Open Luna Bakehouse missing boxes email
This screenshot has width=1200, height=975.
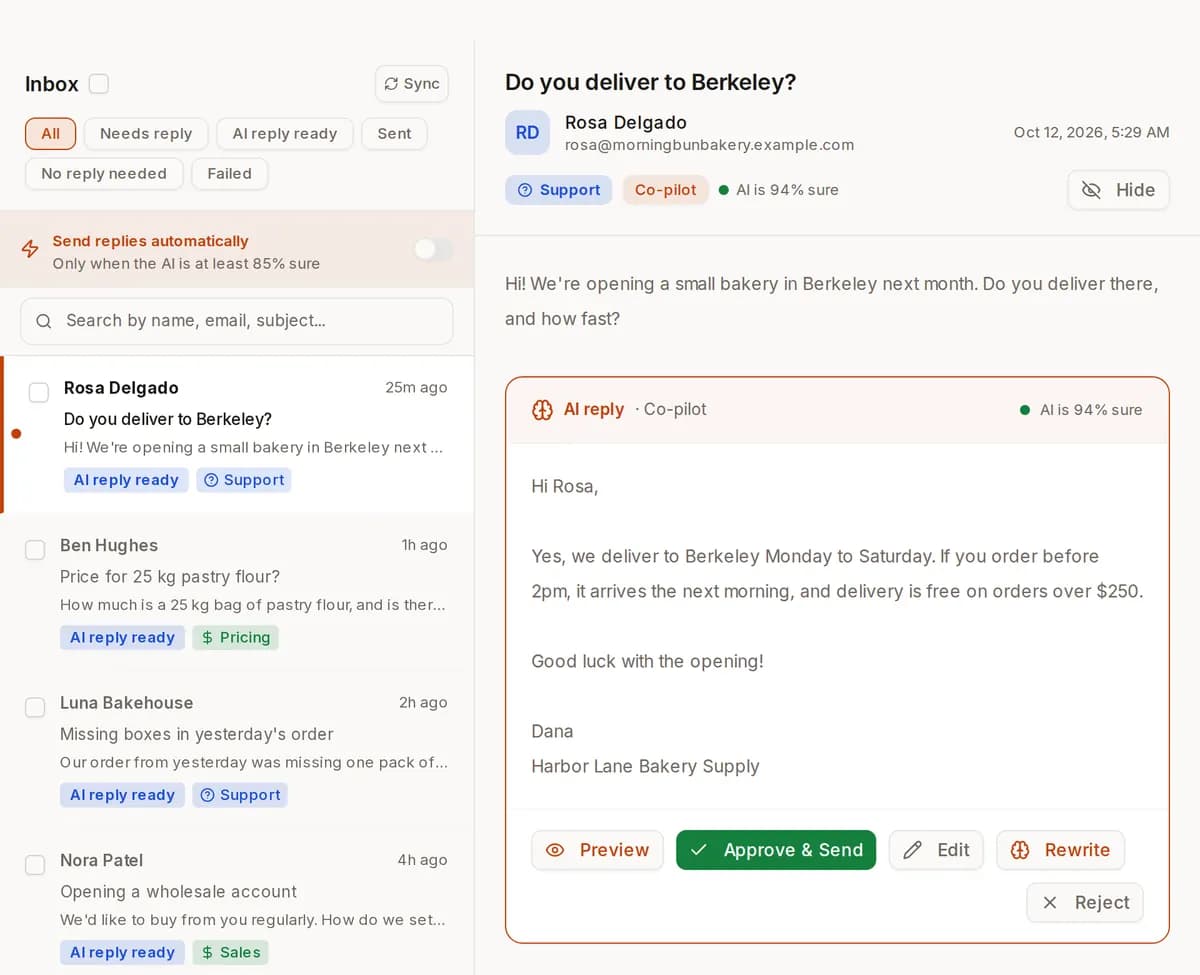coord(237,750)
